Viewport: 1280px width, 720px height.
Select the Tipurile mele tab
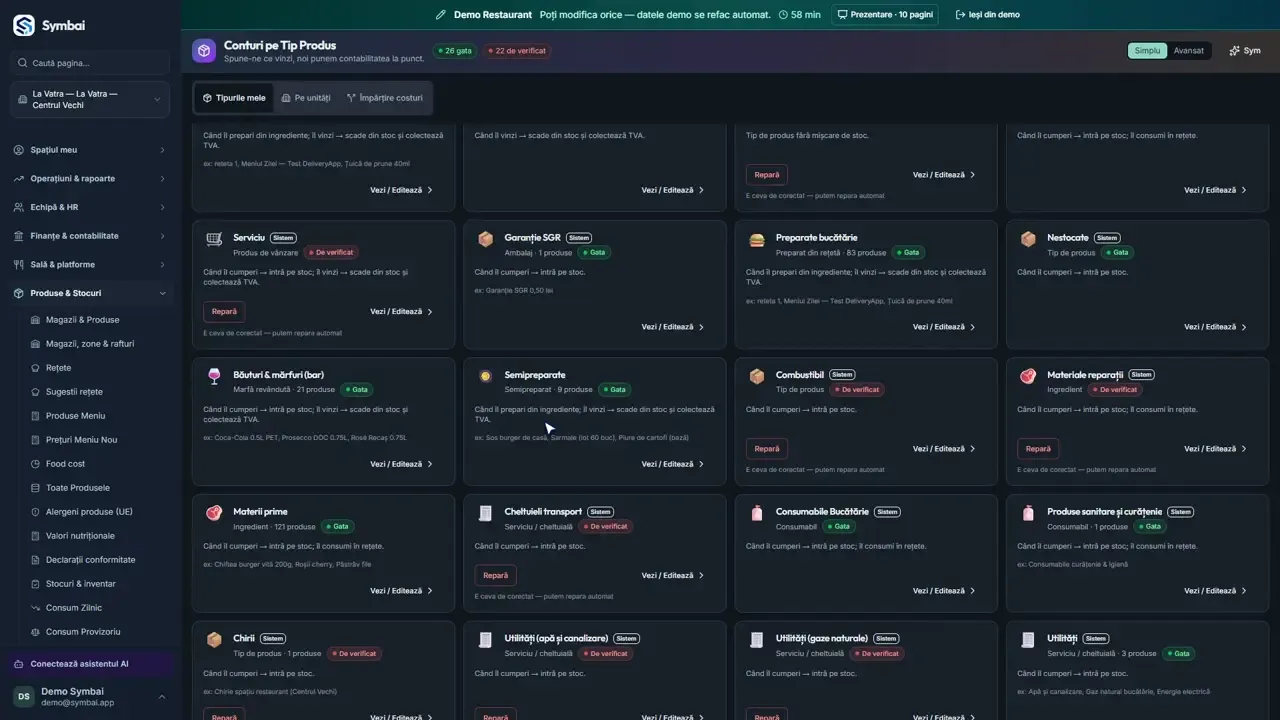point(234,98)
